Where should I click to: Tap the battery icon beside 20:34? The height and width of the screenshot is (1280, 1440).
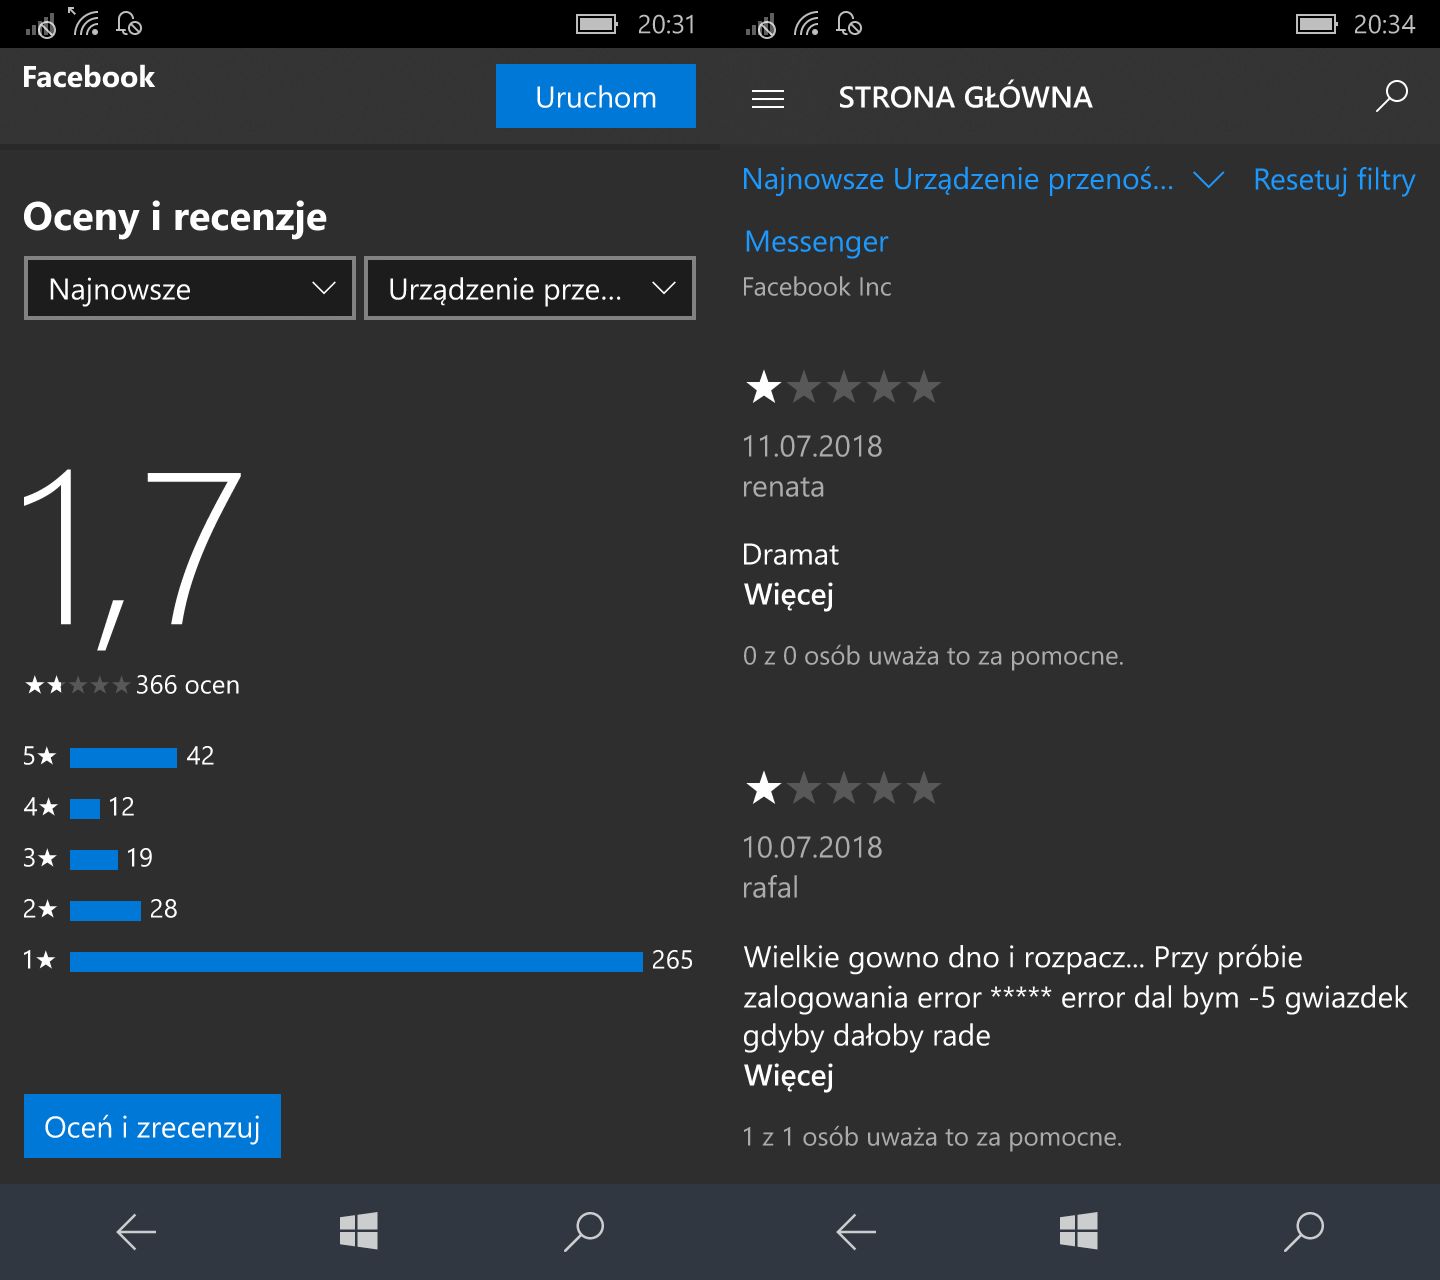click(1317, 24)
